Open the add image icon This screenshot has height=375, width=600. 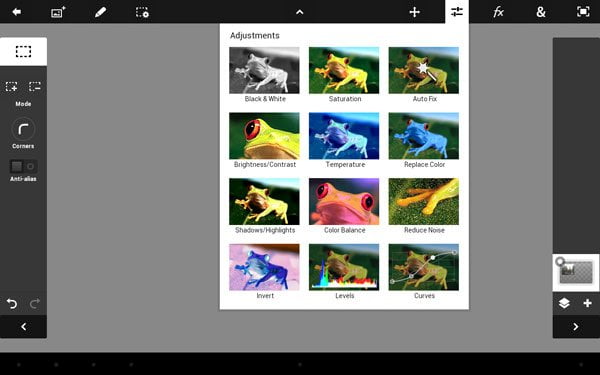coord(58,12)
